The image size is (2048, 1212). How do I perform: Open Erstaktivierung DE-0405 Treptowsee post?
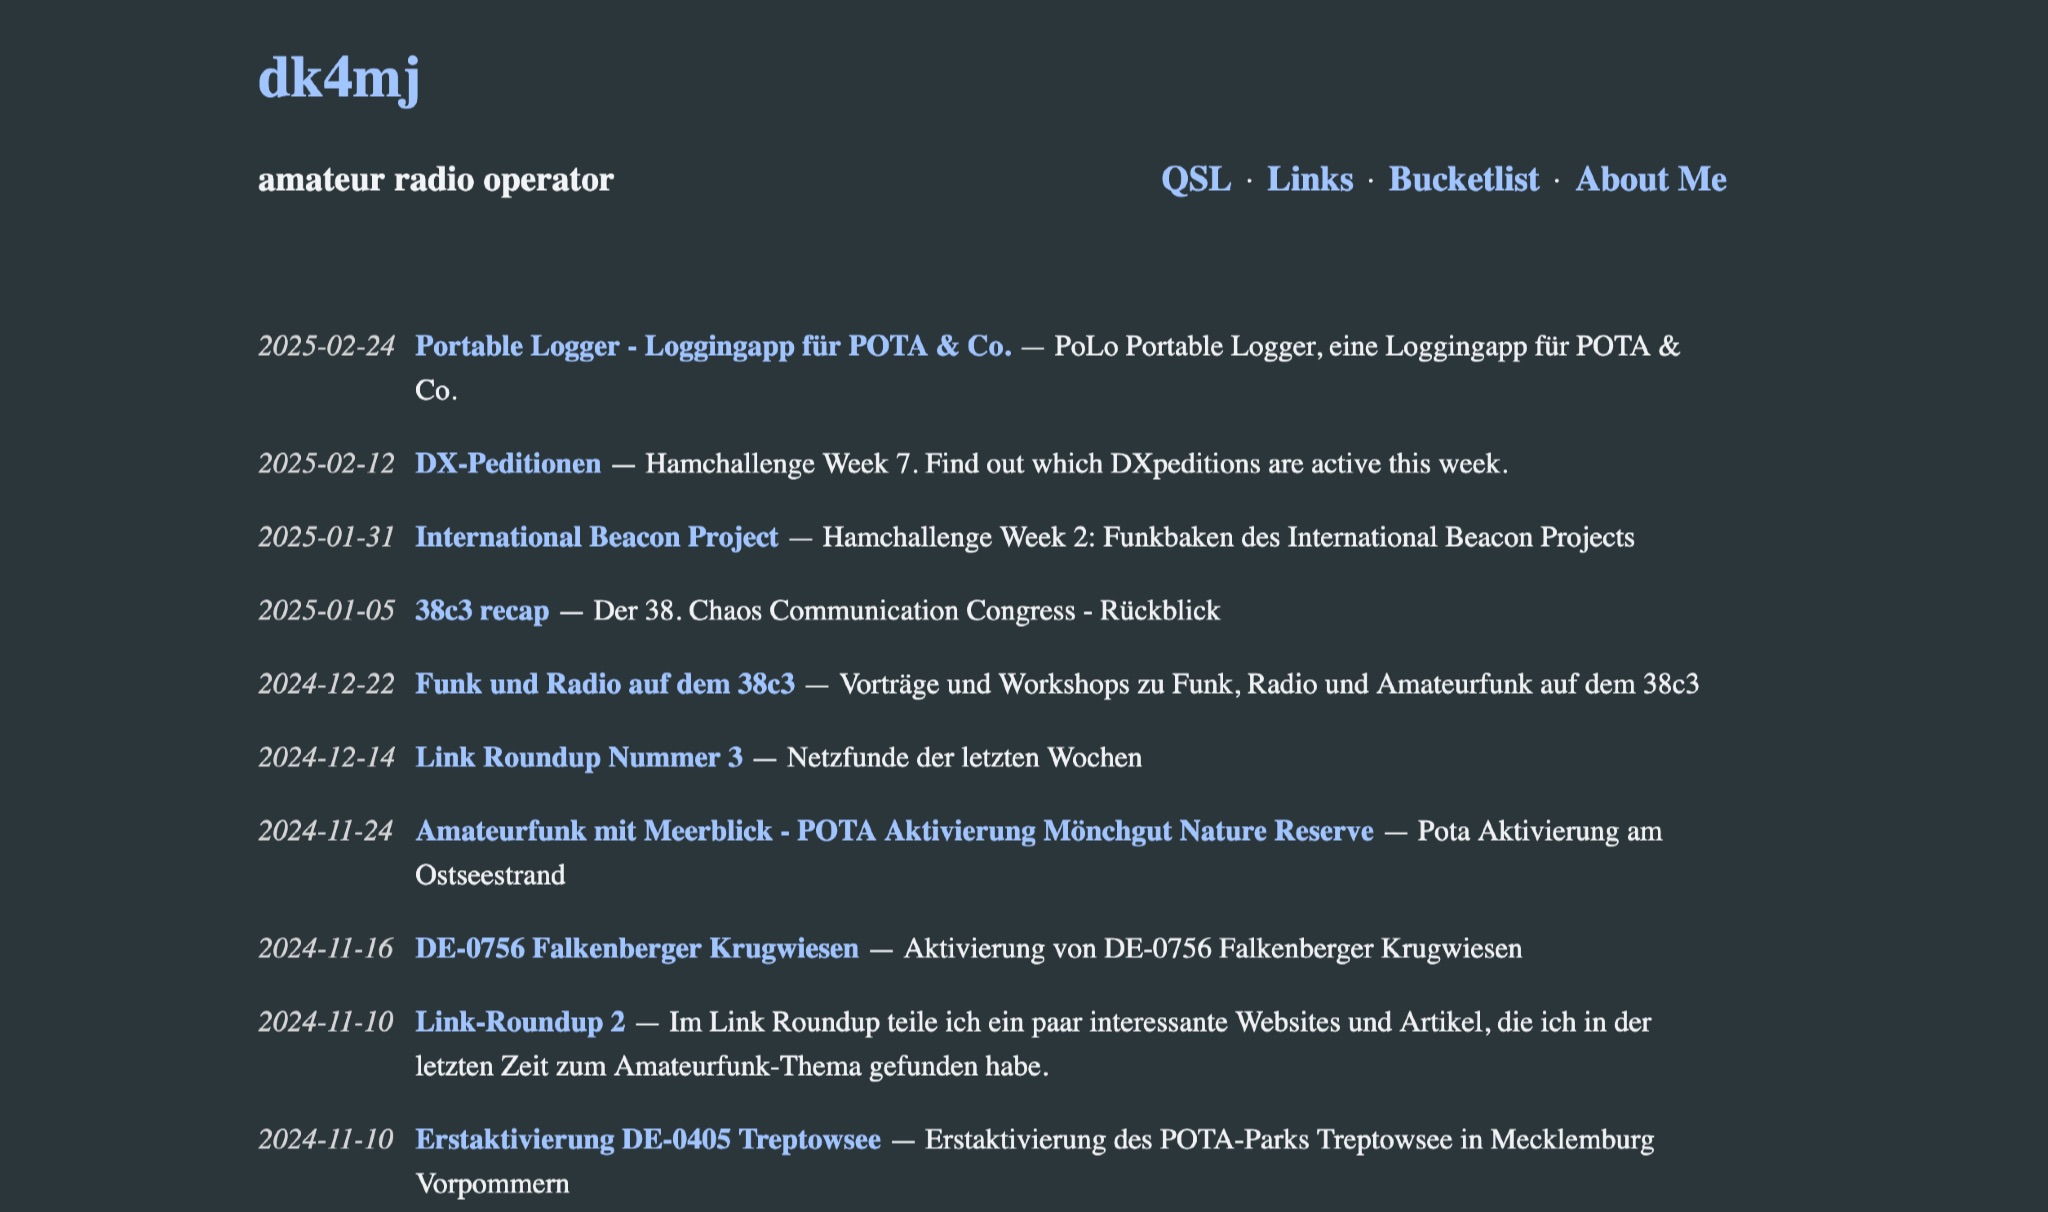click(647, 1140)
